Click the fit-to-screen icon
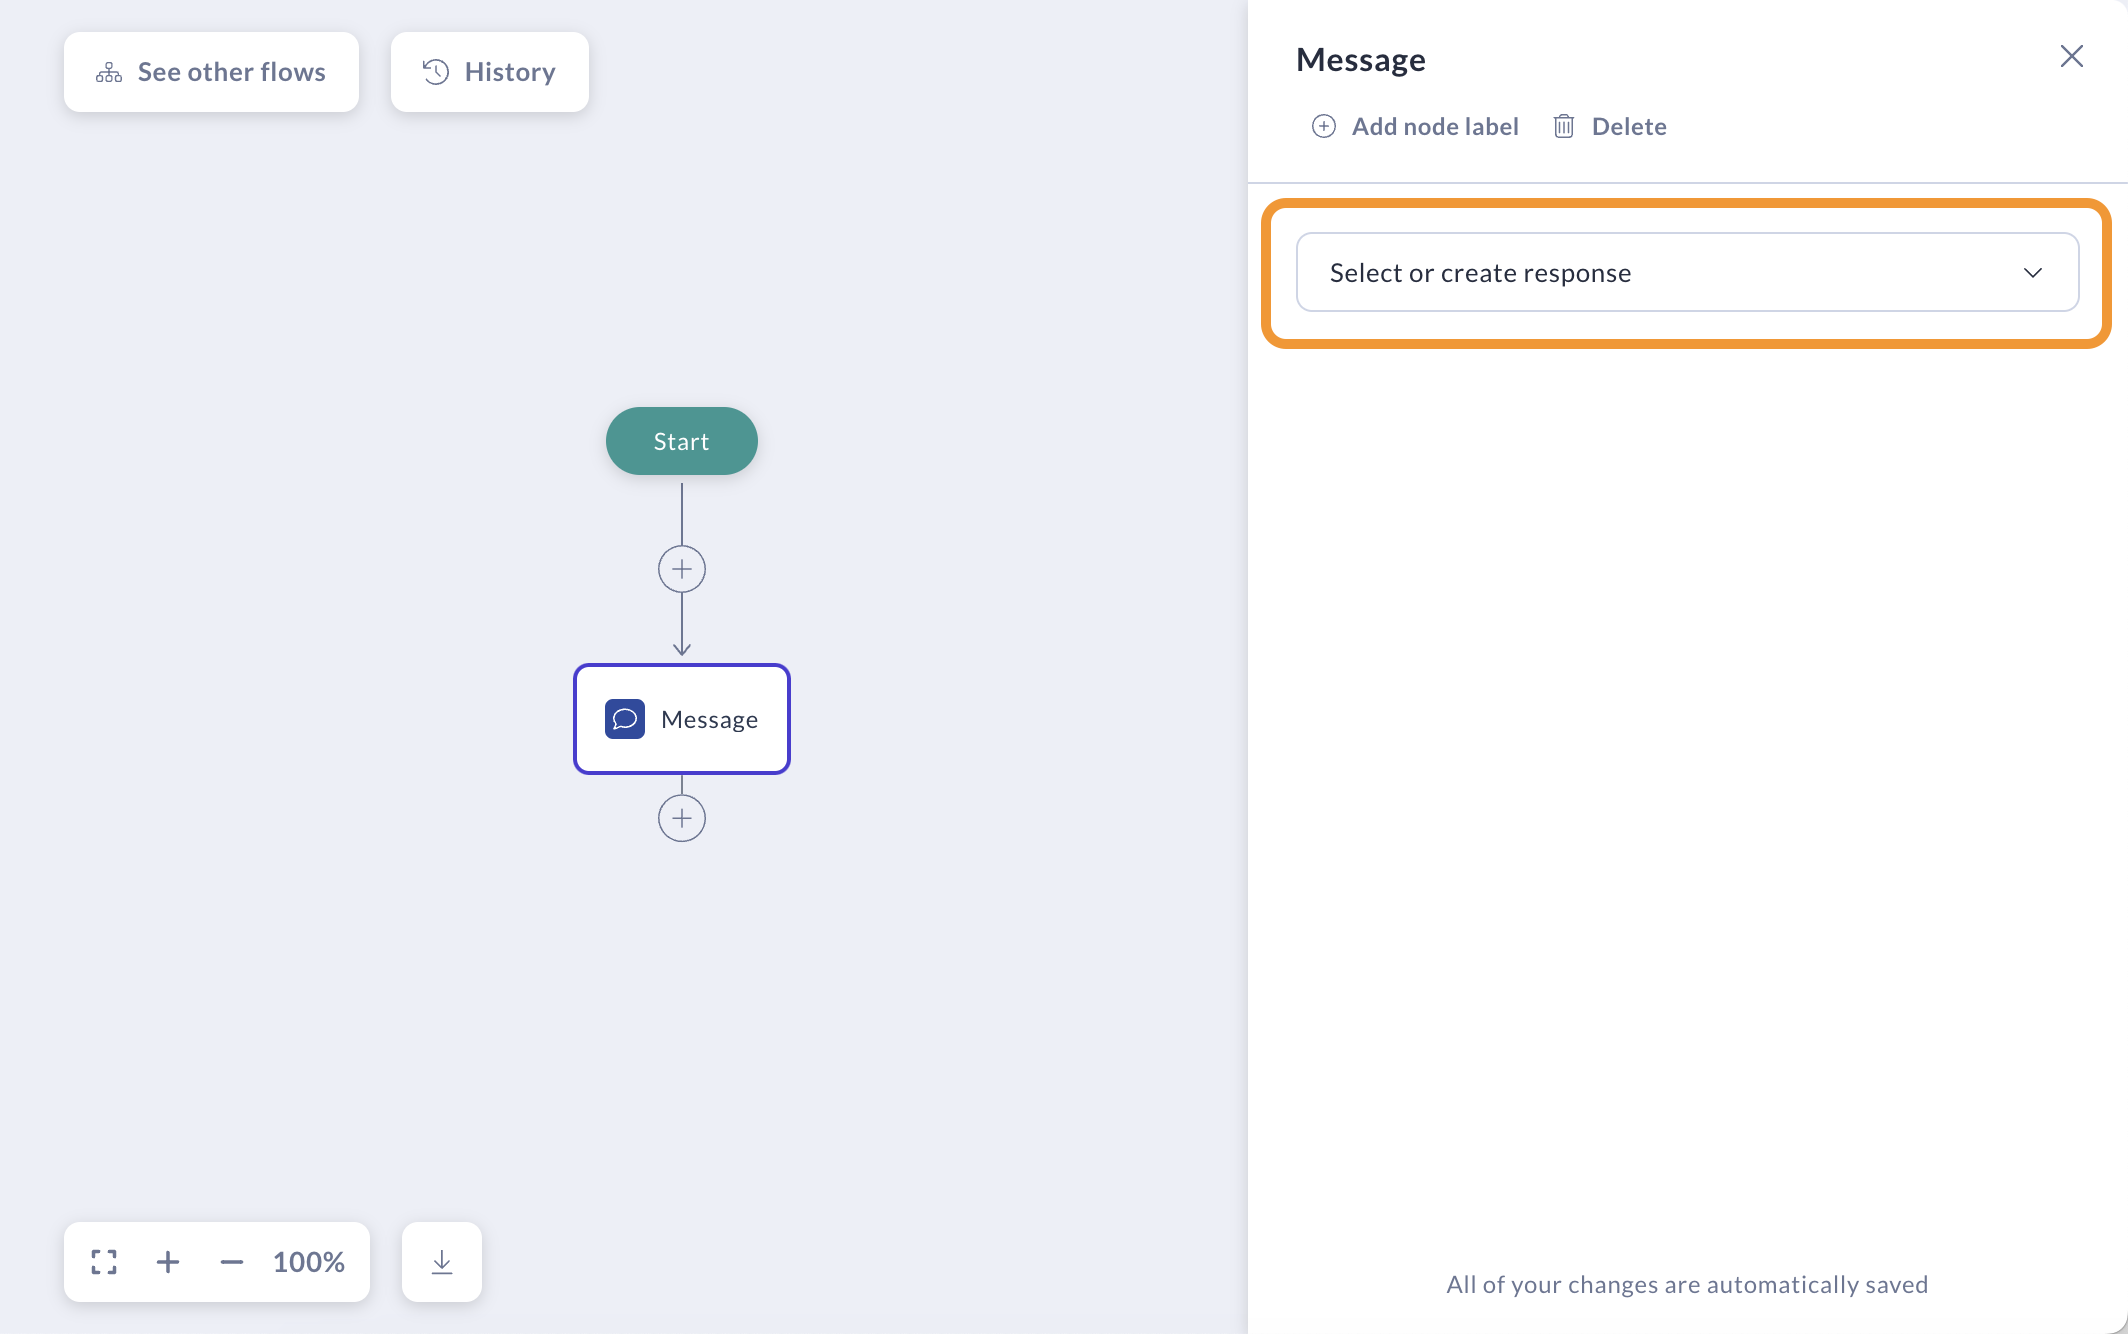This screenshot has width=2128, height=1334. coord(104,1262)
